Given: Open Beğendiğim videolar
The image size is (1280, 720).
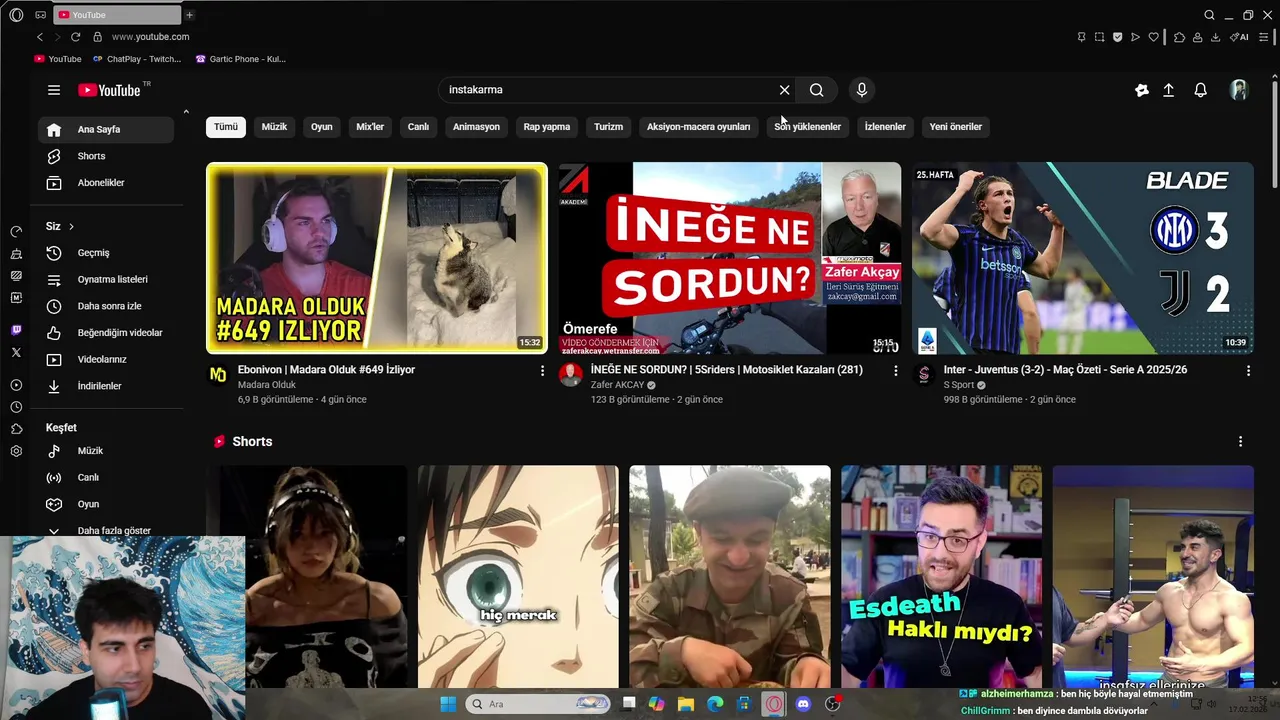Looking at the screenshot, I should tap(106, 332).
